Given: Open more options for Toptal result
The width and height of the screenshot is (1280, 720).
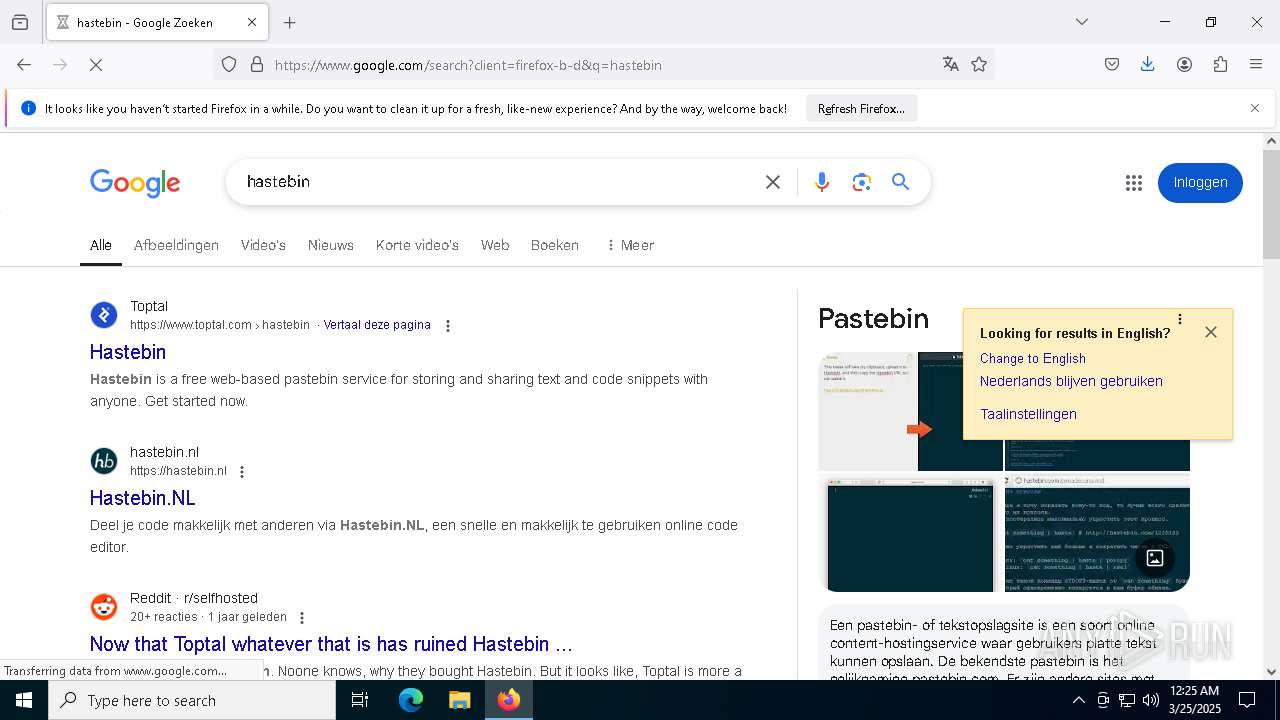Looking at the screenshot, I should coord(448,326).
